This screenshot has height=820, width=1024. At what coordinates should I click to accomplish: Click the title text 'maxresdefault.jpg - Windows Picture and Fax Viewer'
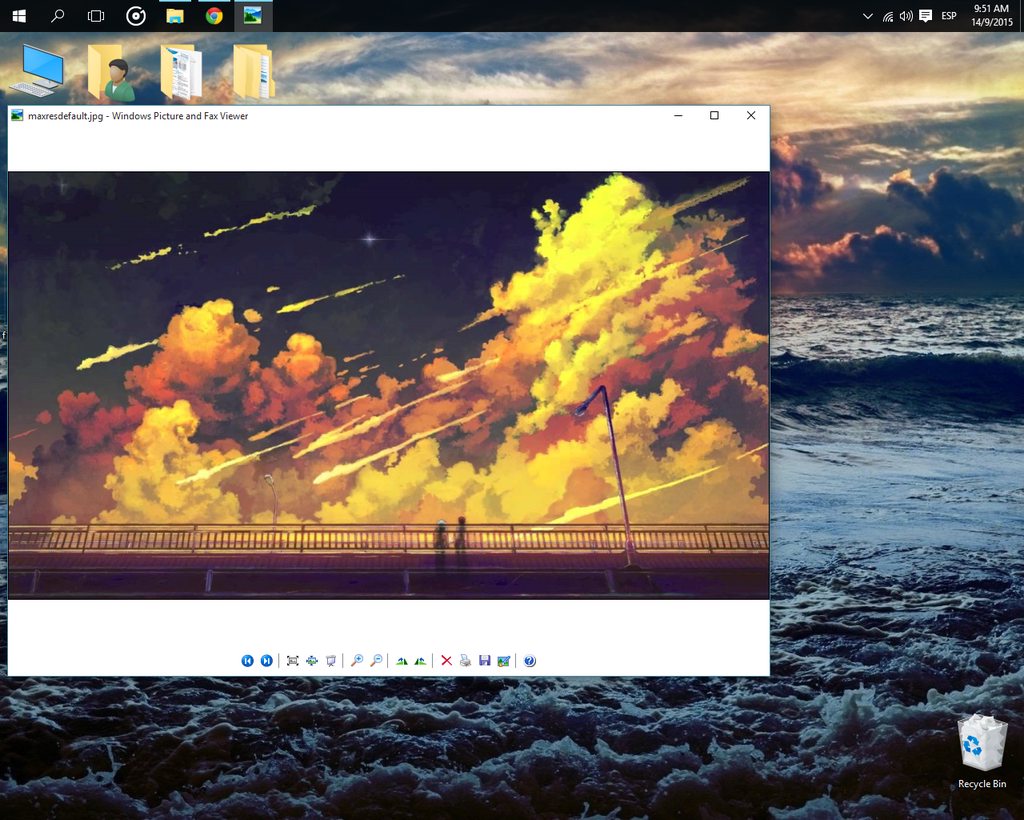(x=138, y=116)
